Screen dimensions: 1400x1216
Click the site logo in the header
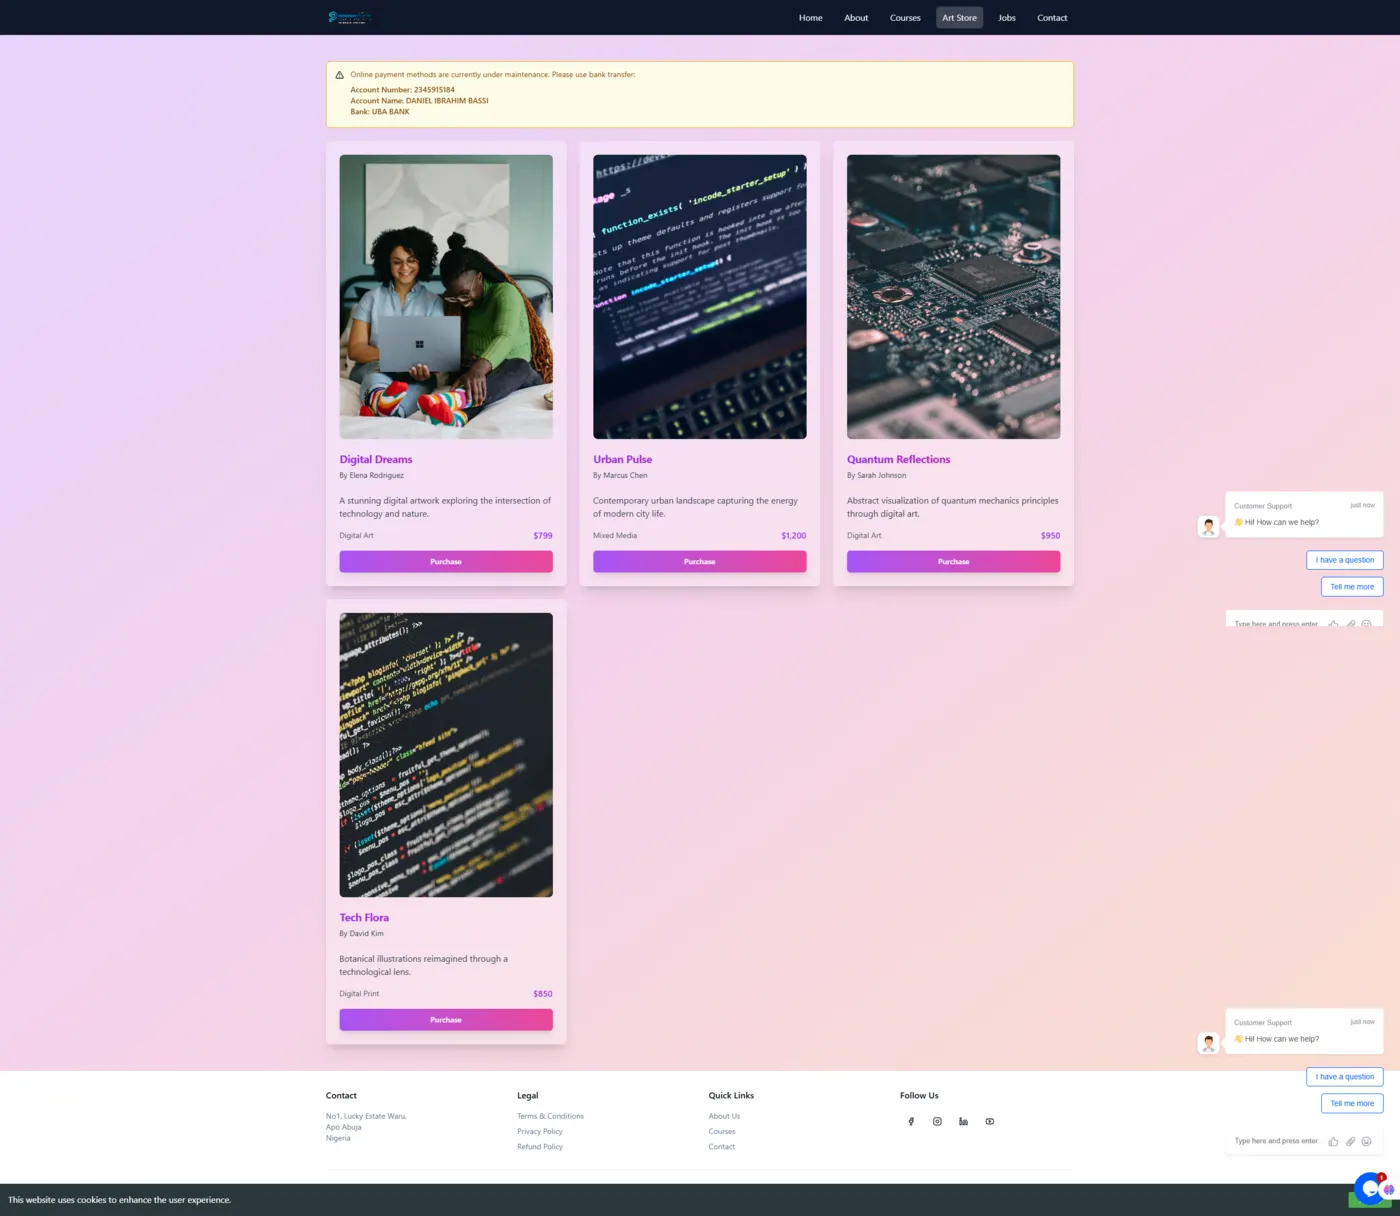pos(349,17)
